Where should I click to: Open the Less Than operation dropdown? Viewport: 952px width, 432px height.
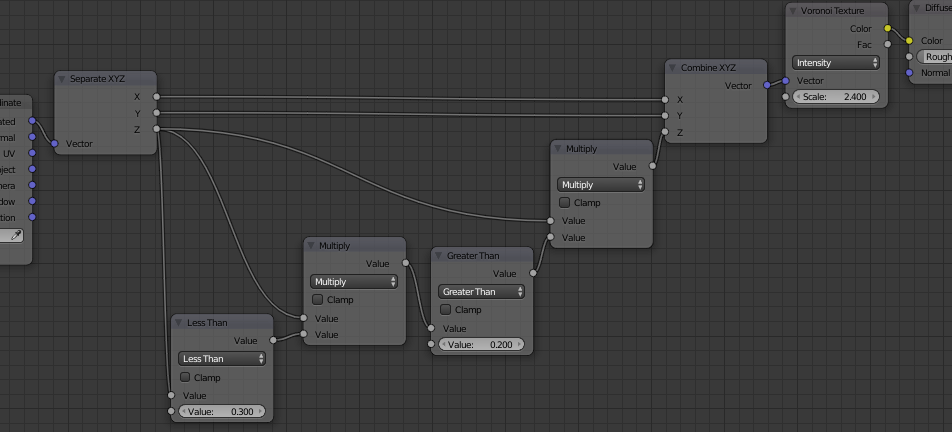(x=222, y=359)
